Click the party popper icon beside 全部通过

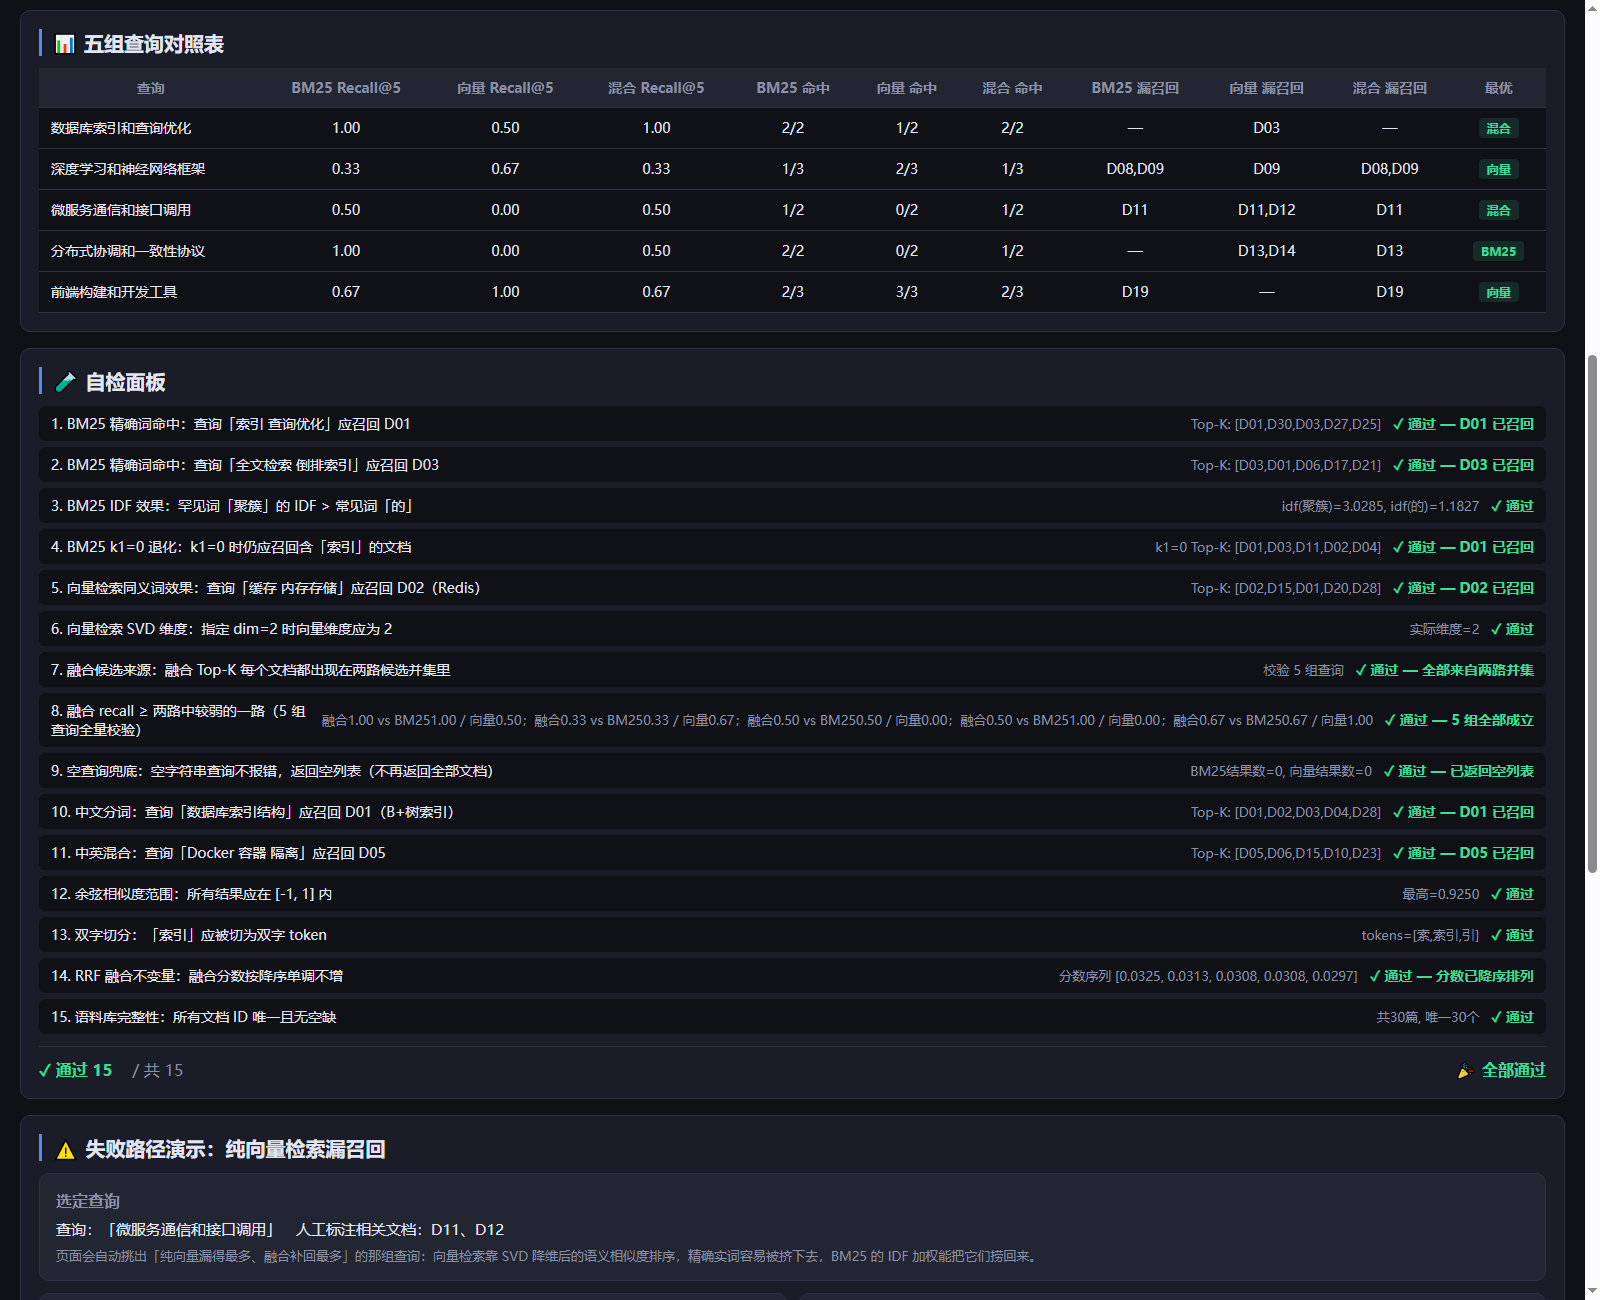point(1465,1071)
